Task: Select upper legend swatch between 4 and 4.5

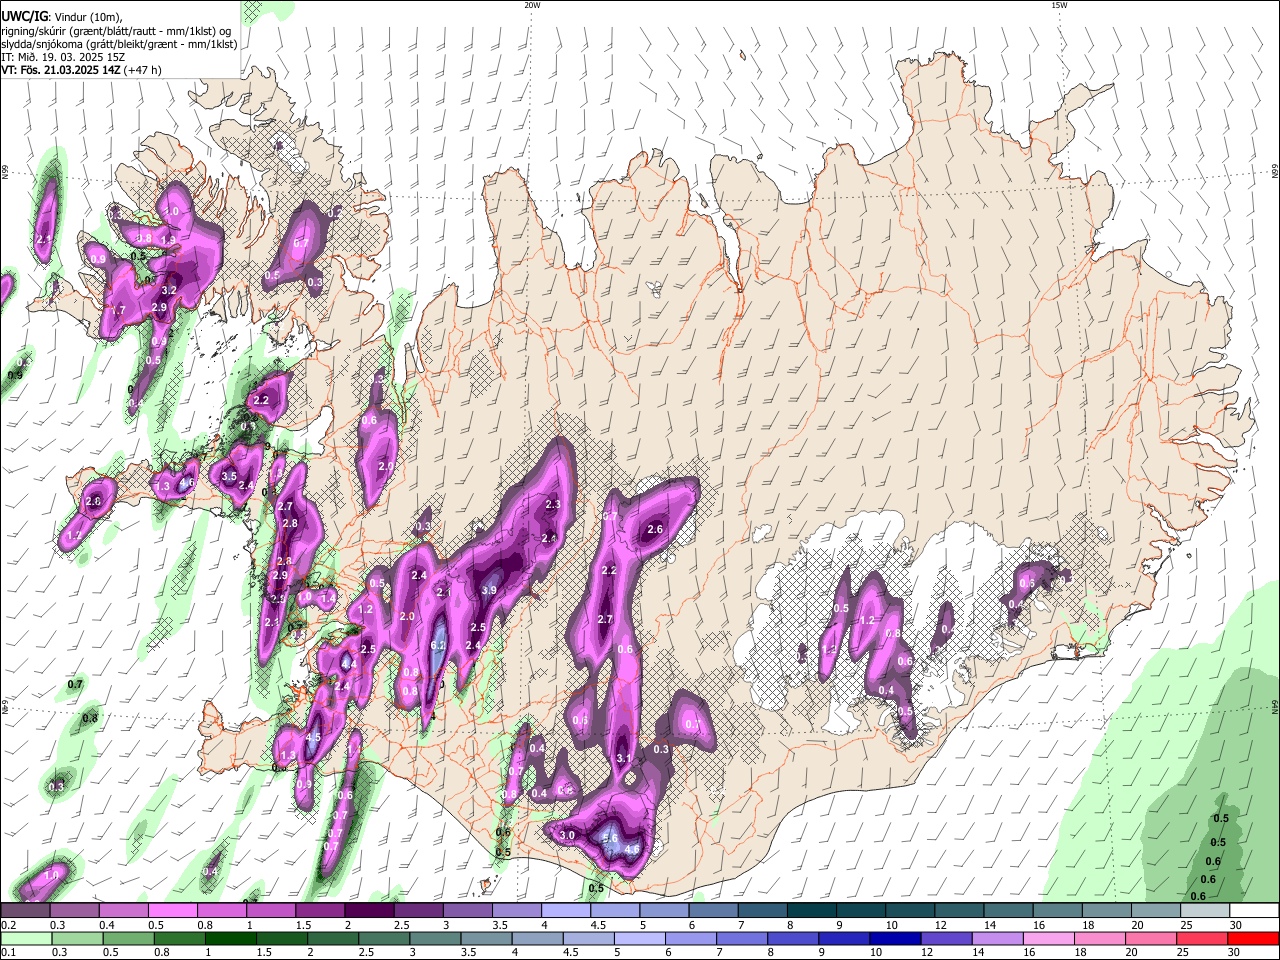Action: (x=566, y=911)
